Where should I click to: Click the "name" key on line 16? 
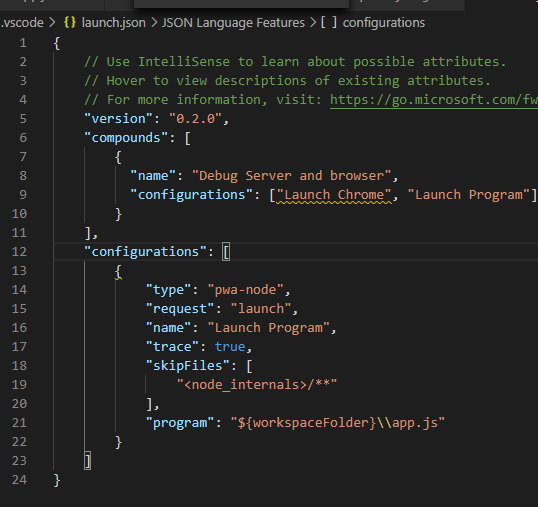point(168,328)
